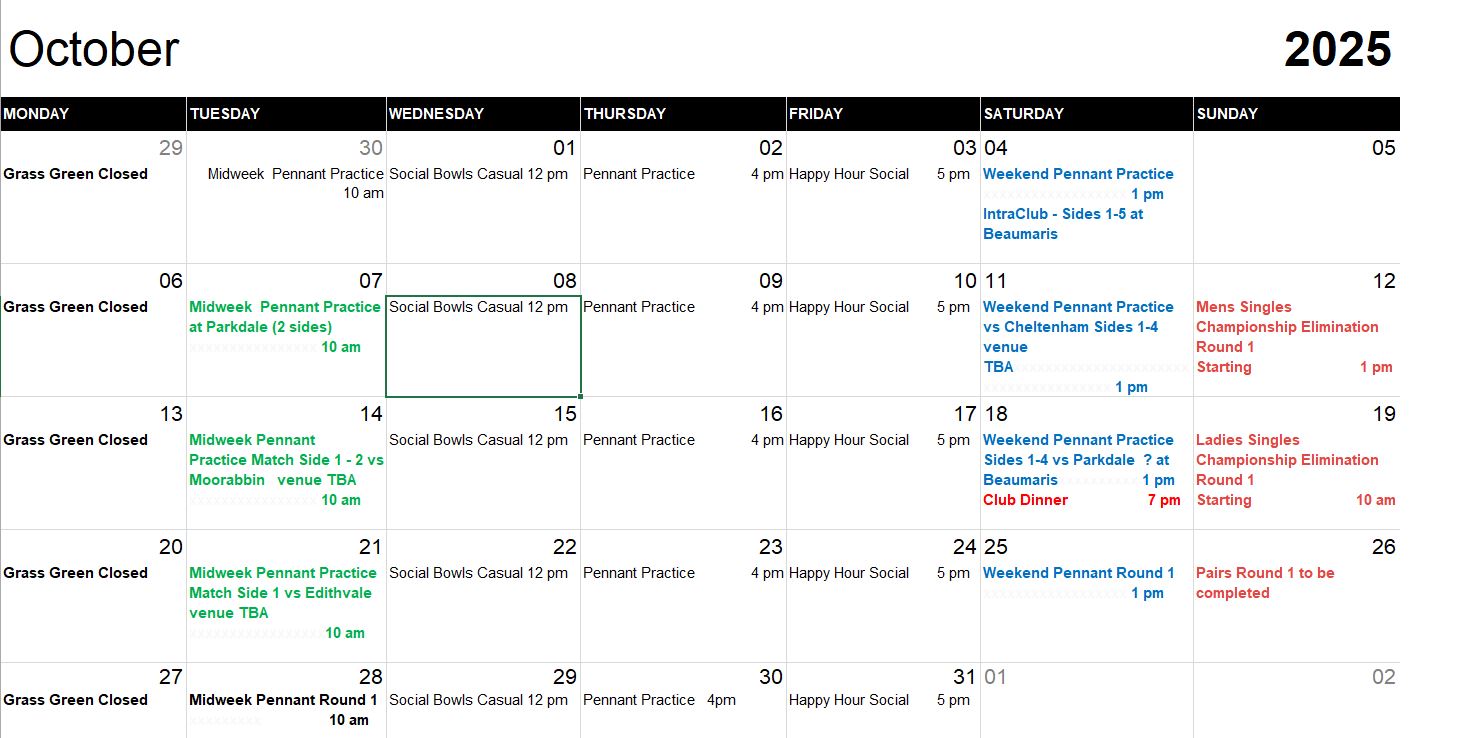Select the SUNDAY header cell

point(1296,114)
